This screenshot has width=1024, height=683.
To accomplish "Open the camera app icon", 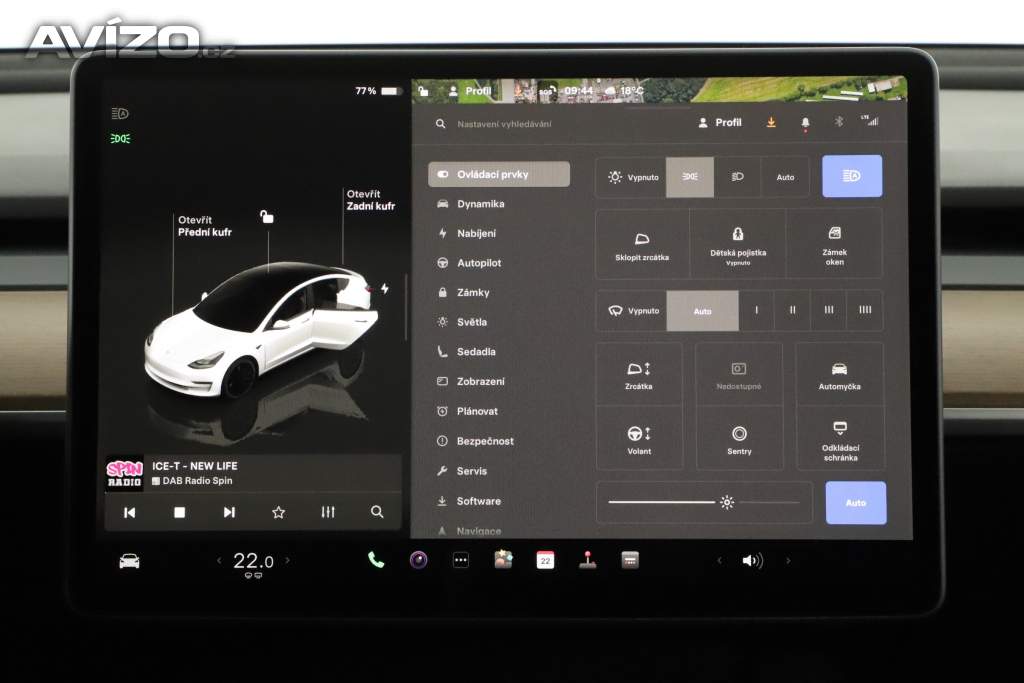I will 419,560.
